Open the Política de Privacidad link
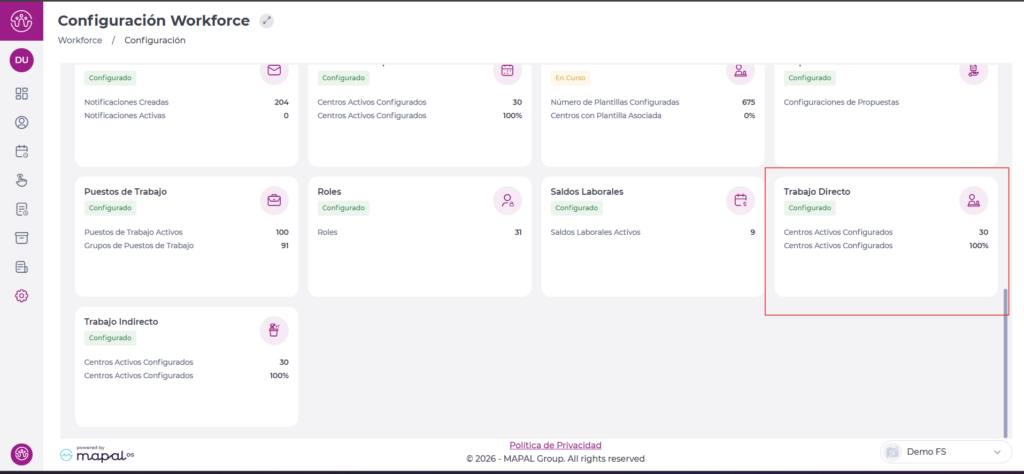The image size is (1024, 474). tap(555, 445)
